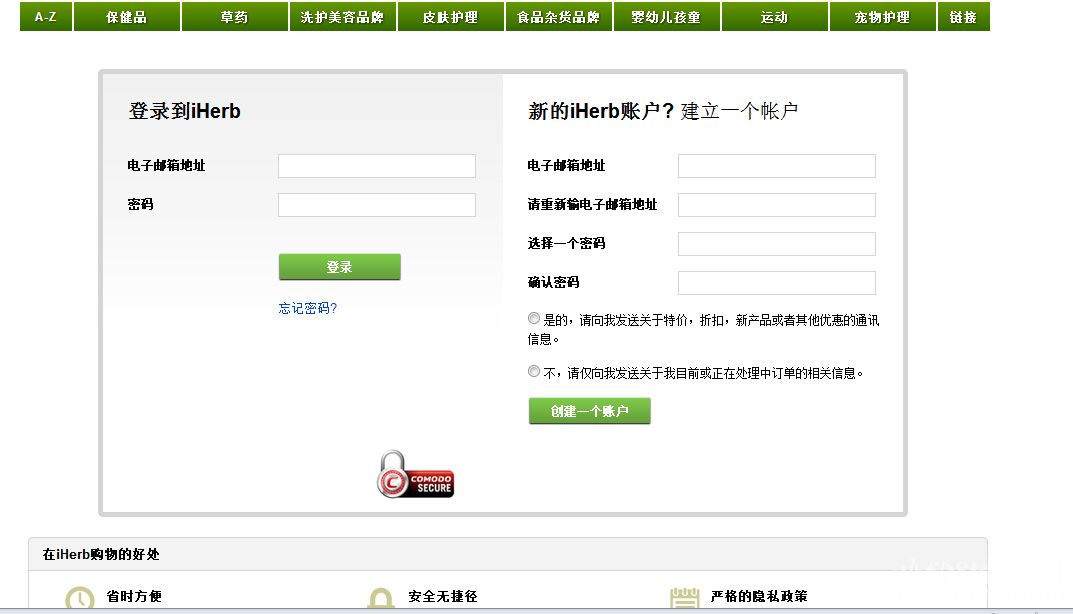Open the 链接 navigation menu
Viewport: 1073px width, 614px height.
[964, 16]
